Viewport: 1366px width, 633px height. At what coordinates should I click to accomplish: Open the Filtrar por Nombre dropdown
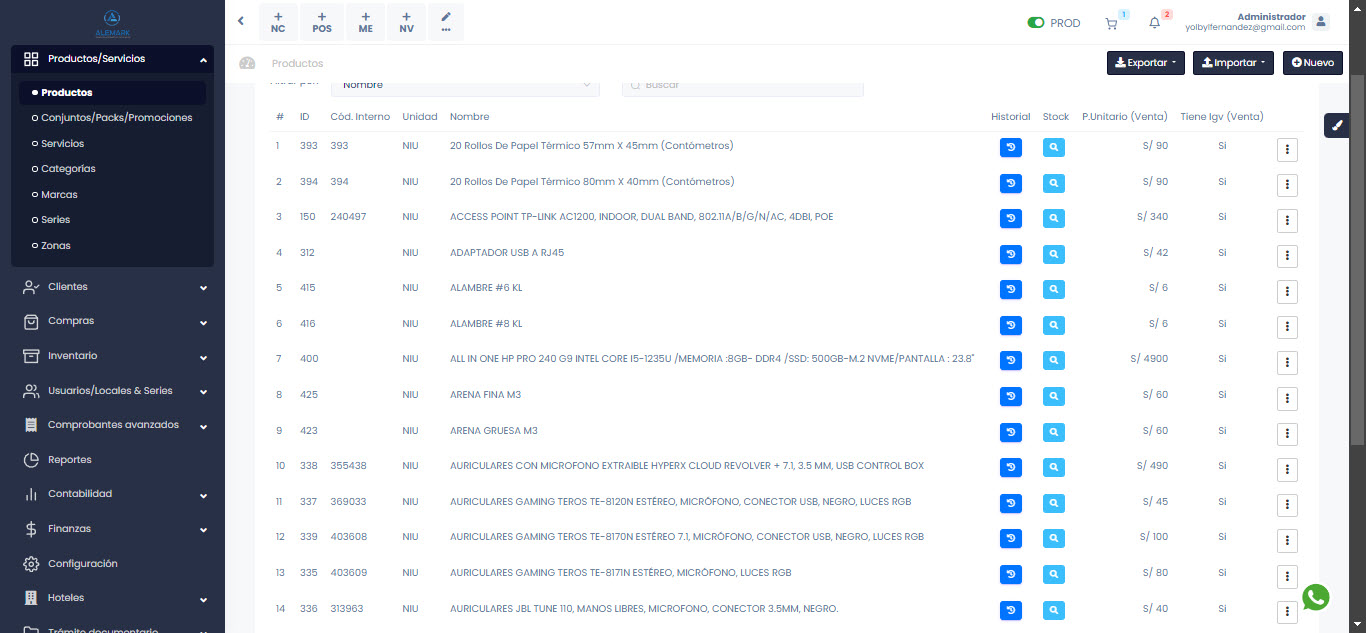(465, 86)
